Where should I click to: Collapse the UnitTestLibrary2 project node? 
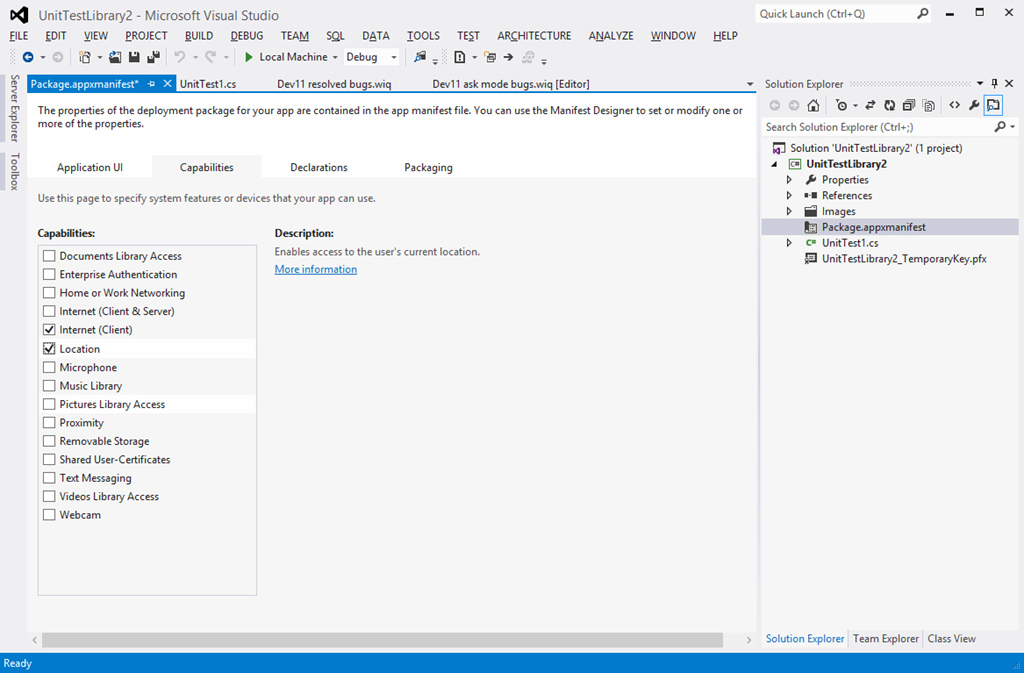pos(775,164)
